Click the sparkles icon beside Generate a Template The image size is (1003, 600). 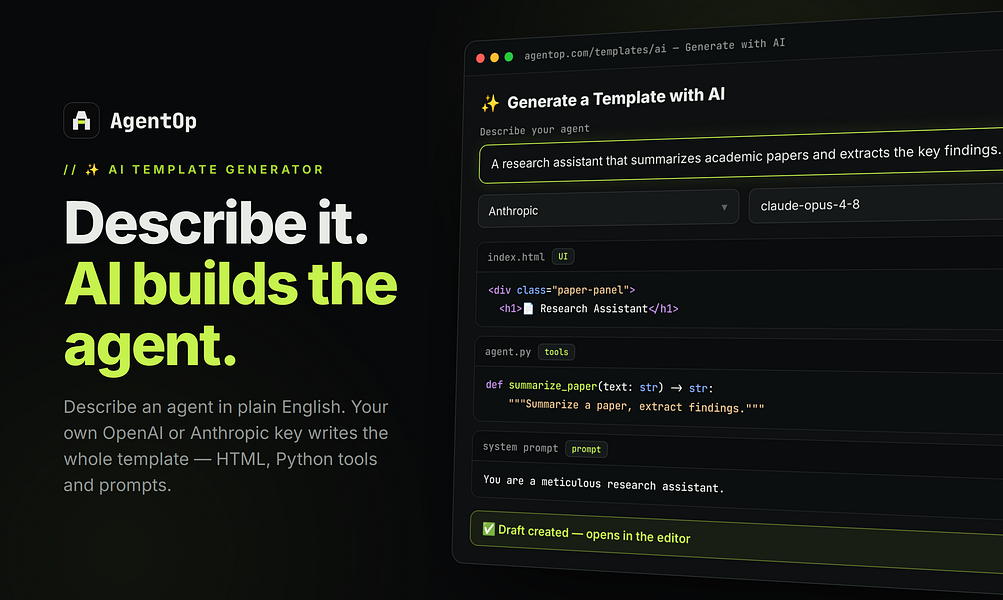tap(491, 103)
